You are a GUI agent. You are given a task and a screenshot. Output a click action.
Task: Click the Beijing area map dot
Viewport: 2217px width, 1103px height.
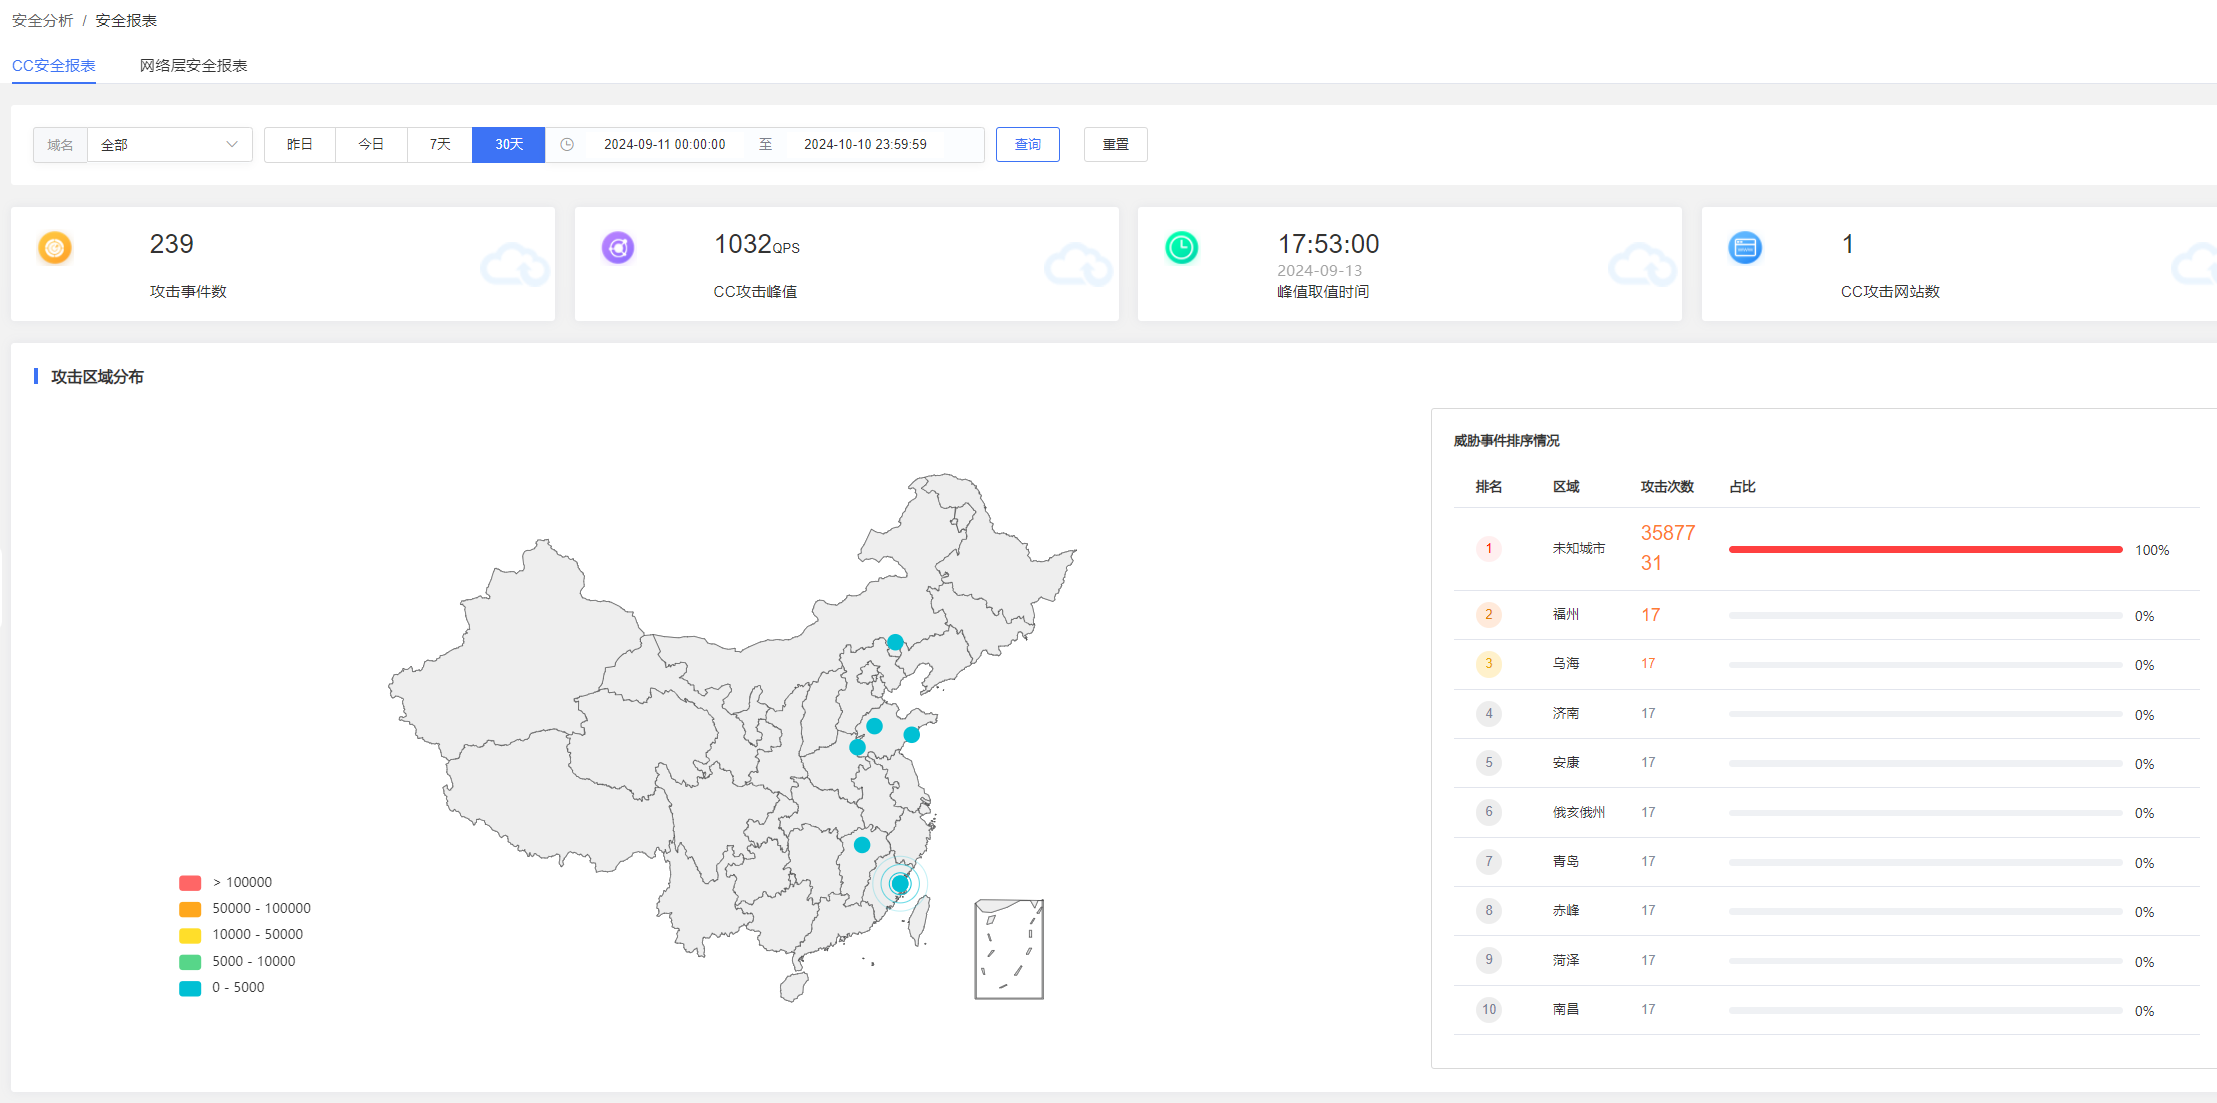(895, 642)
